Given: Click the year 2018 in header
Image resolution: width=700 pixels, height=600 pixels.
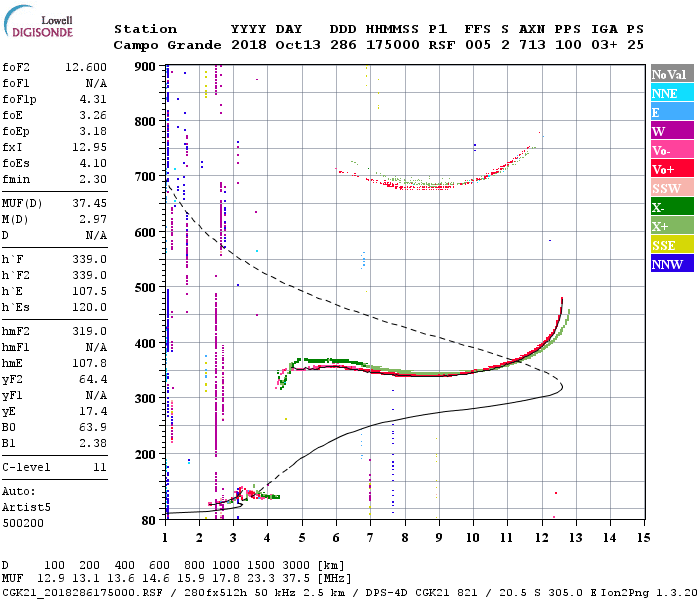Looking at the screenshot, I should tap(249, 45).
